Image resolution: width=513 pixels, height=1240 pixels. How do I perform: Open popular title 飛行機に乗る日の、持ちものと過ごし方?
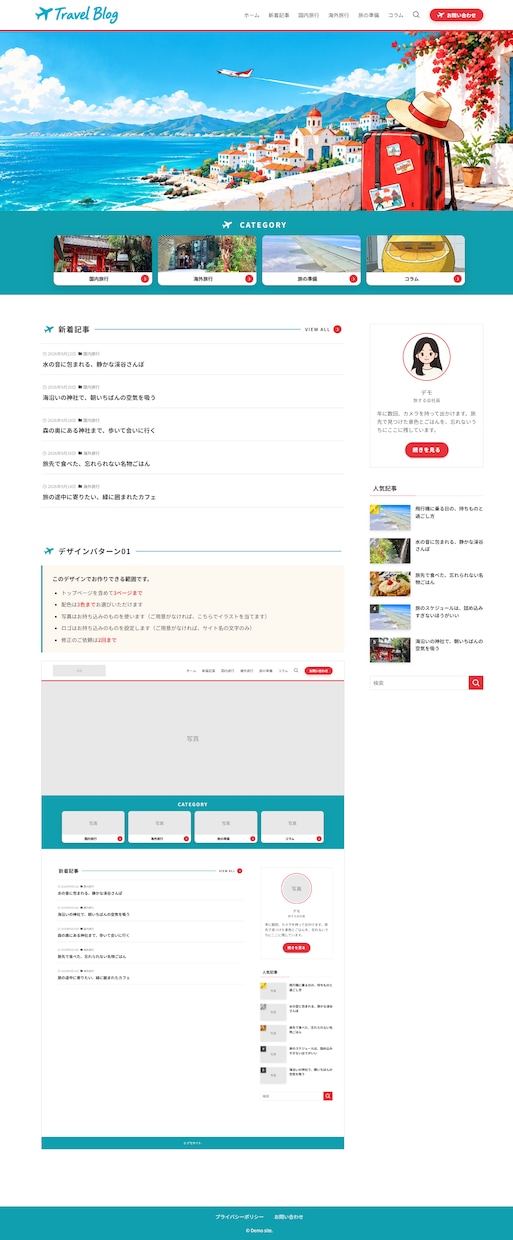click(449, 512)
